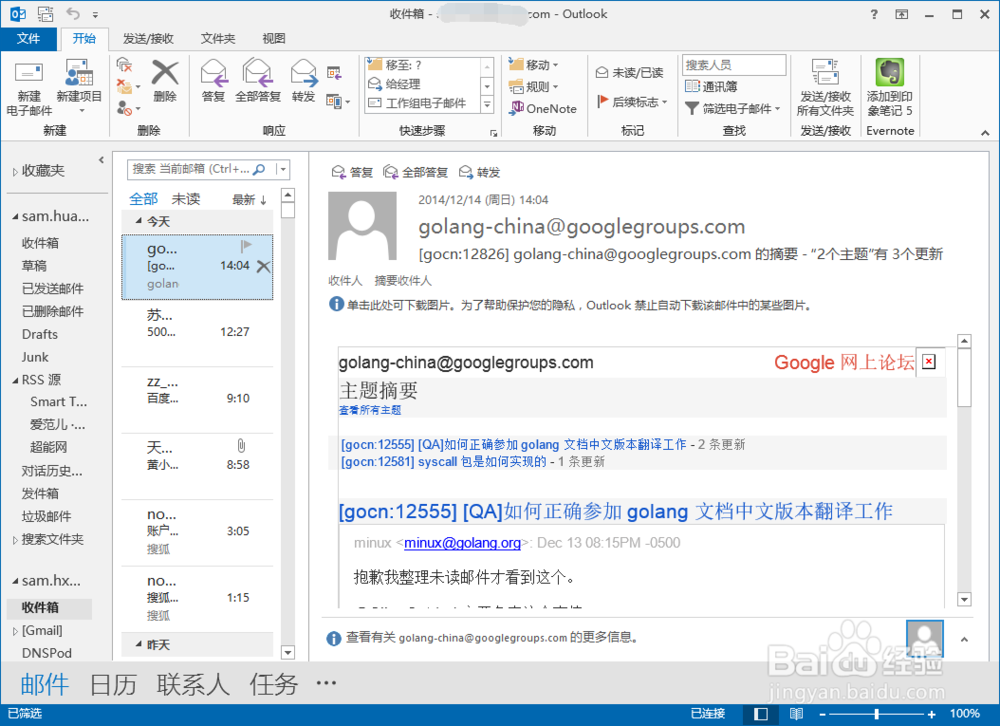Collapse the 今天 message group
The height and width of the screenshot is (726, 1000).
[x=138, y=221]
